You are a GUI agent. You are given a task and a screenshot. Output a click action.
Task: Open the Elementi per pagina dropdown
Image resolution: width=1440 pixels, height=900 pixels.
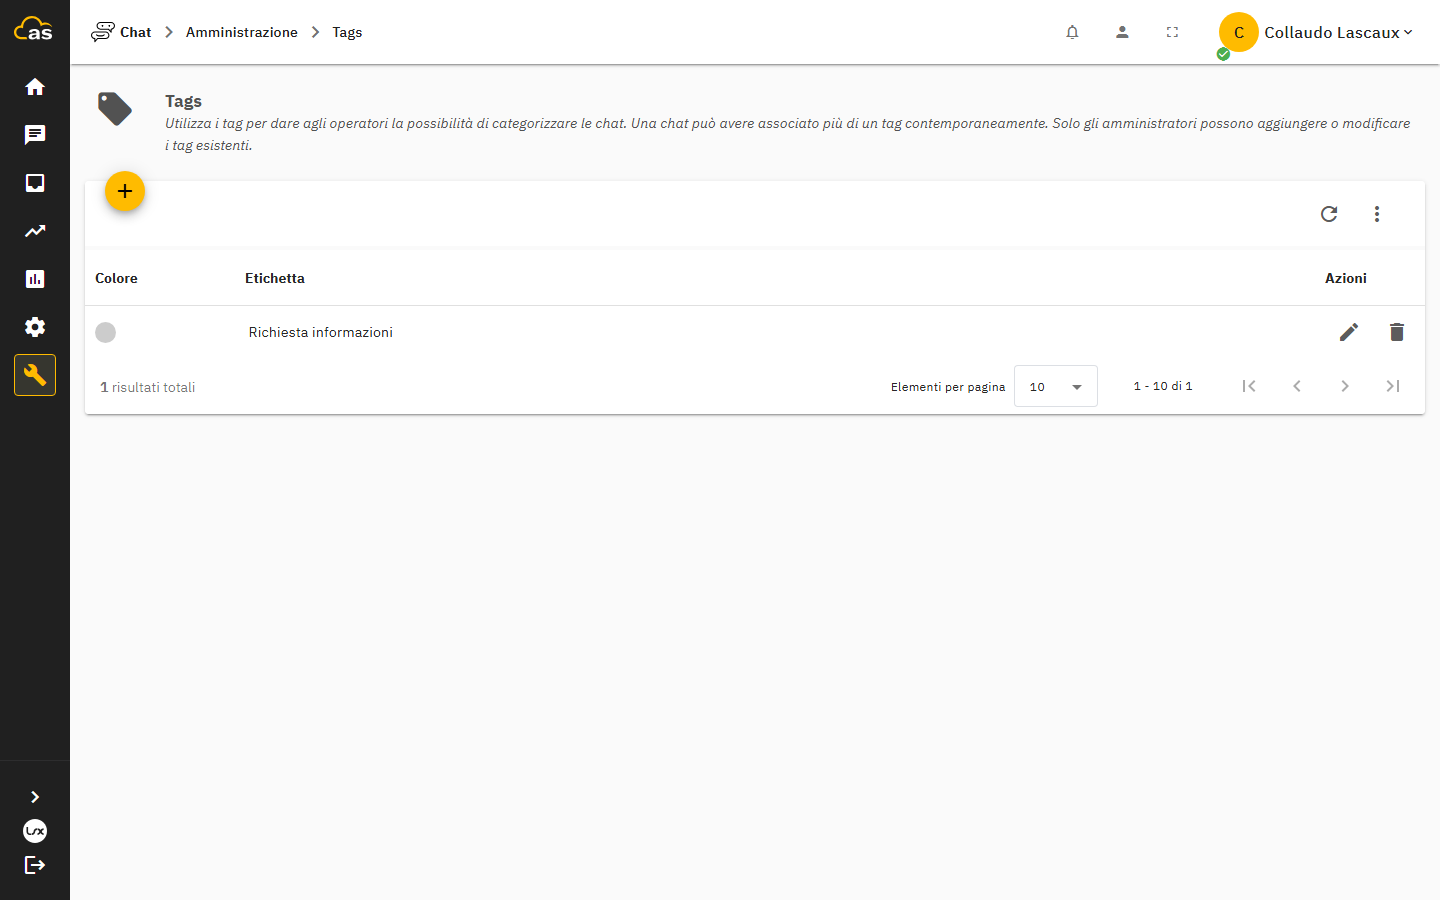1056,386
